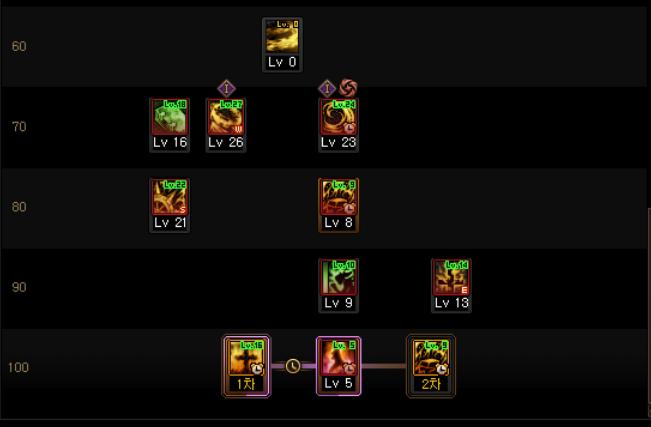Click the red swirl badge above Lv 23
The image size is (651, 427).
[x=348, y=88]
